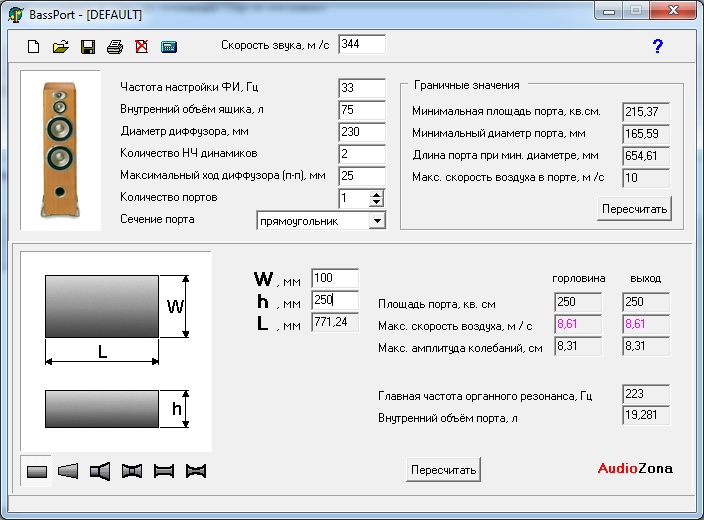
Task: Choose the fifth port shape icon
Action: pyautogui.click(x=164, y=471)
